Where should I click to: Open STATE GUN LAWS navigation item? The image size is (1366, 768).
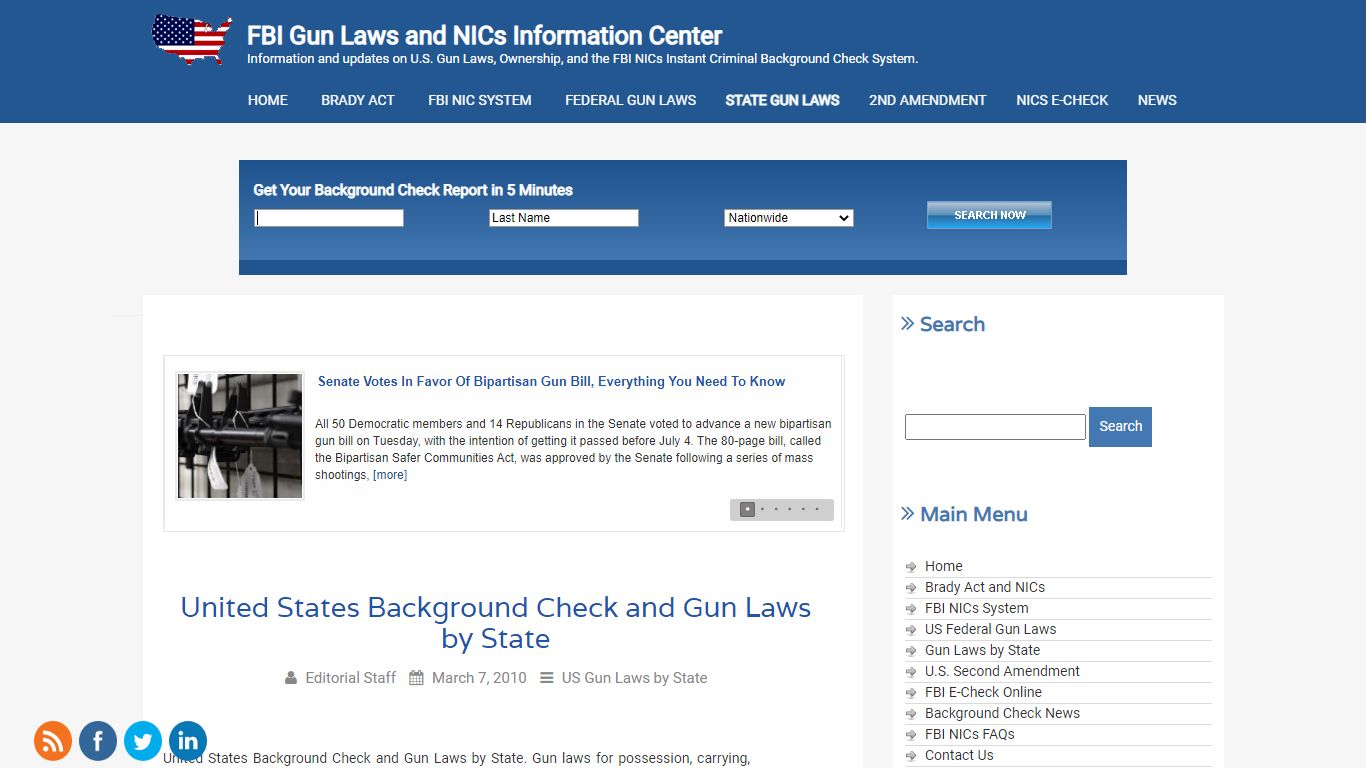(x=783, y=100)
